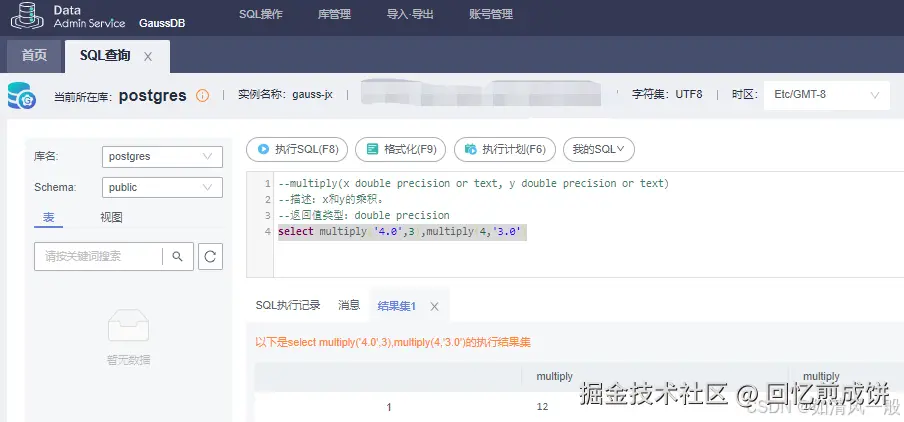Screen dimensions: 904x422
Task: Open the SQL执行记录 tab
Action: 288,306
